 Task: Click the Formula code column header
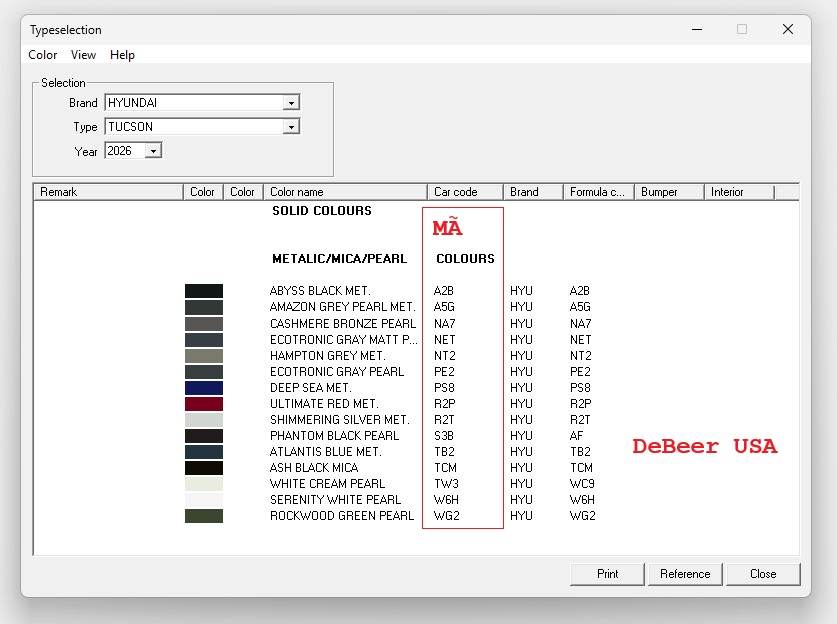pyautogui.click(x=597, y=192)
